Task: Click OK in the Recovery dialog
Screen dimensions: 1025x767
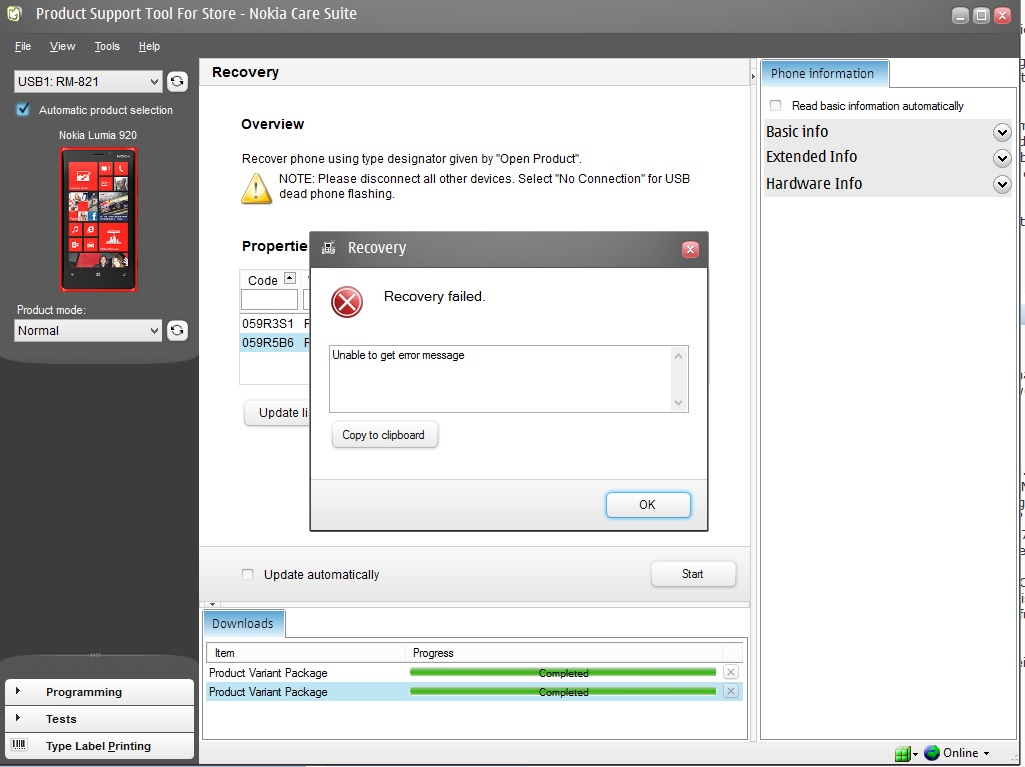Action: [647, 505]
